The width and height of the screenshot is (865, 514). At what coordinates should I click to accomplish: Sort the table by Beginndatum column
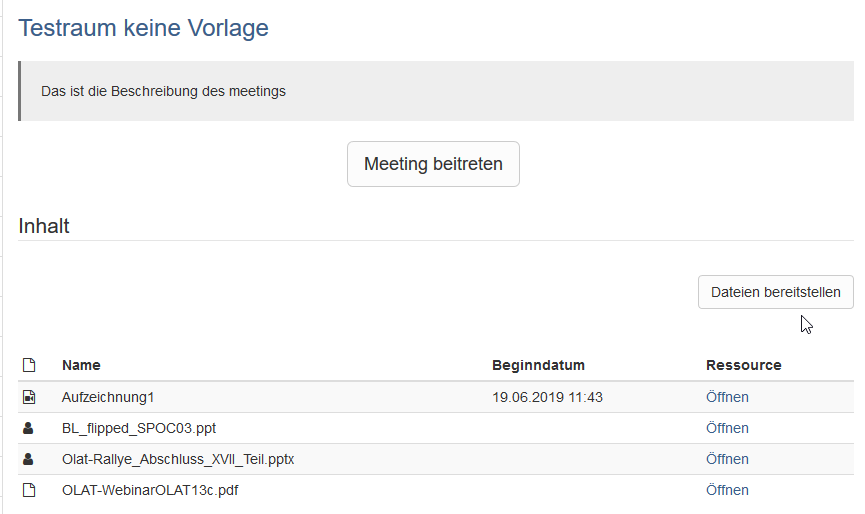click(538, 366)
